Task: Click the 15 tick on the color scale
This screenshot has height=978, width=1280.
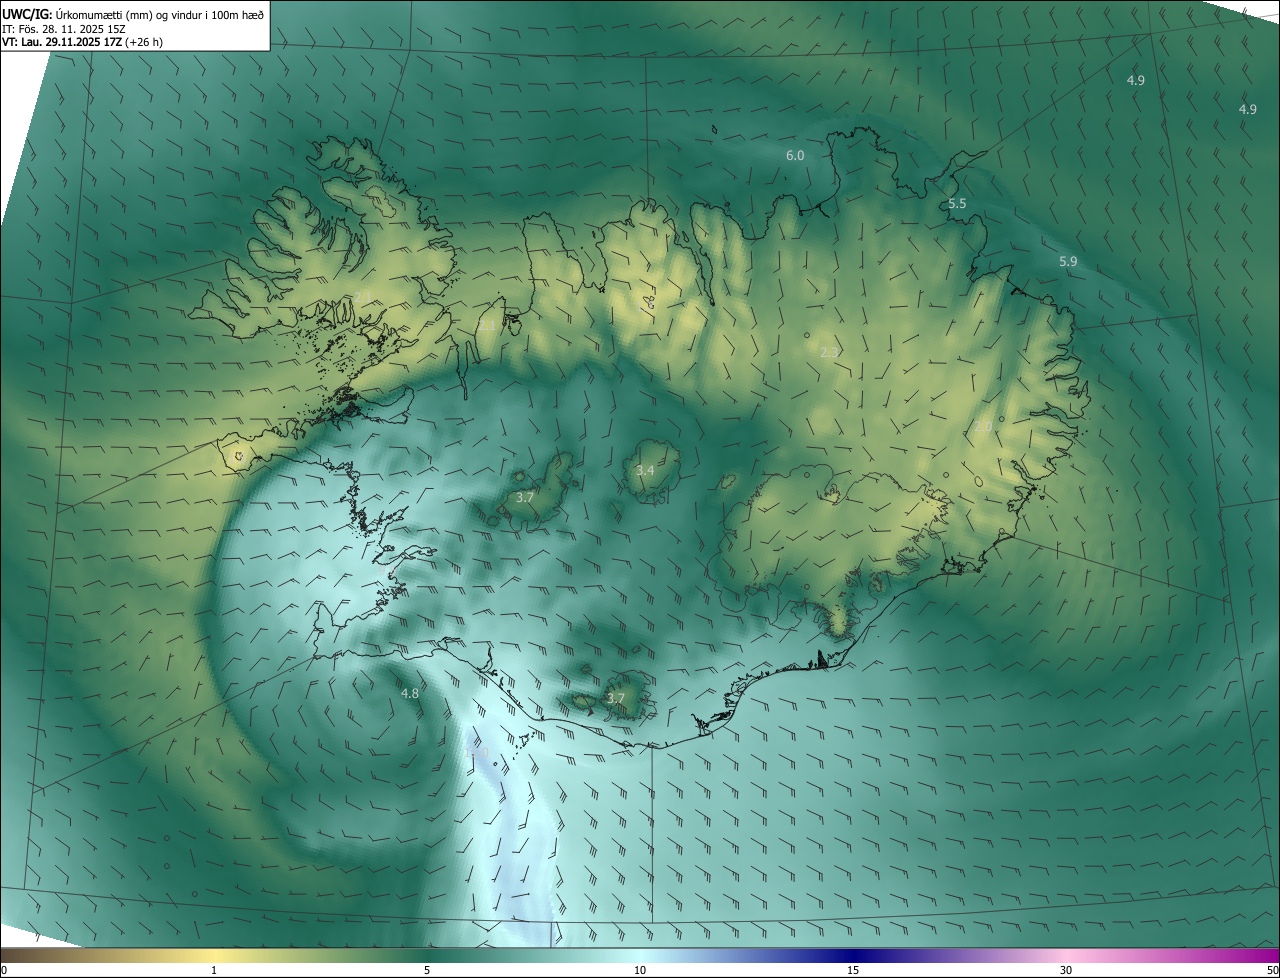Action: click(x=853, y=970)
